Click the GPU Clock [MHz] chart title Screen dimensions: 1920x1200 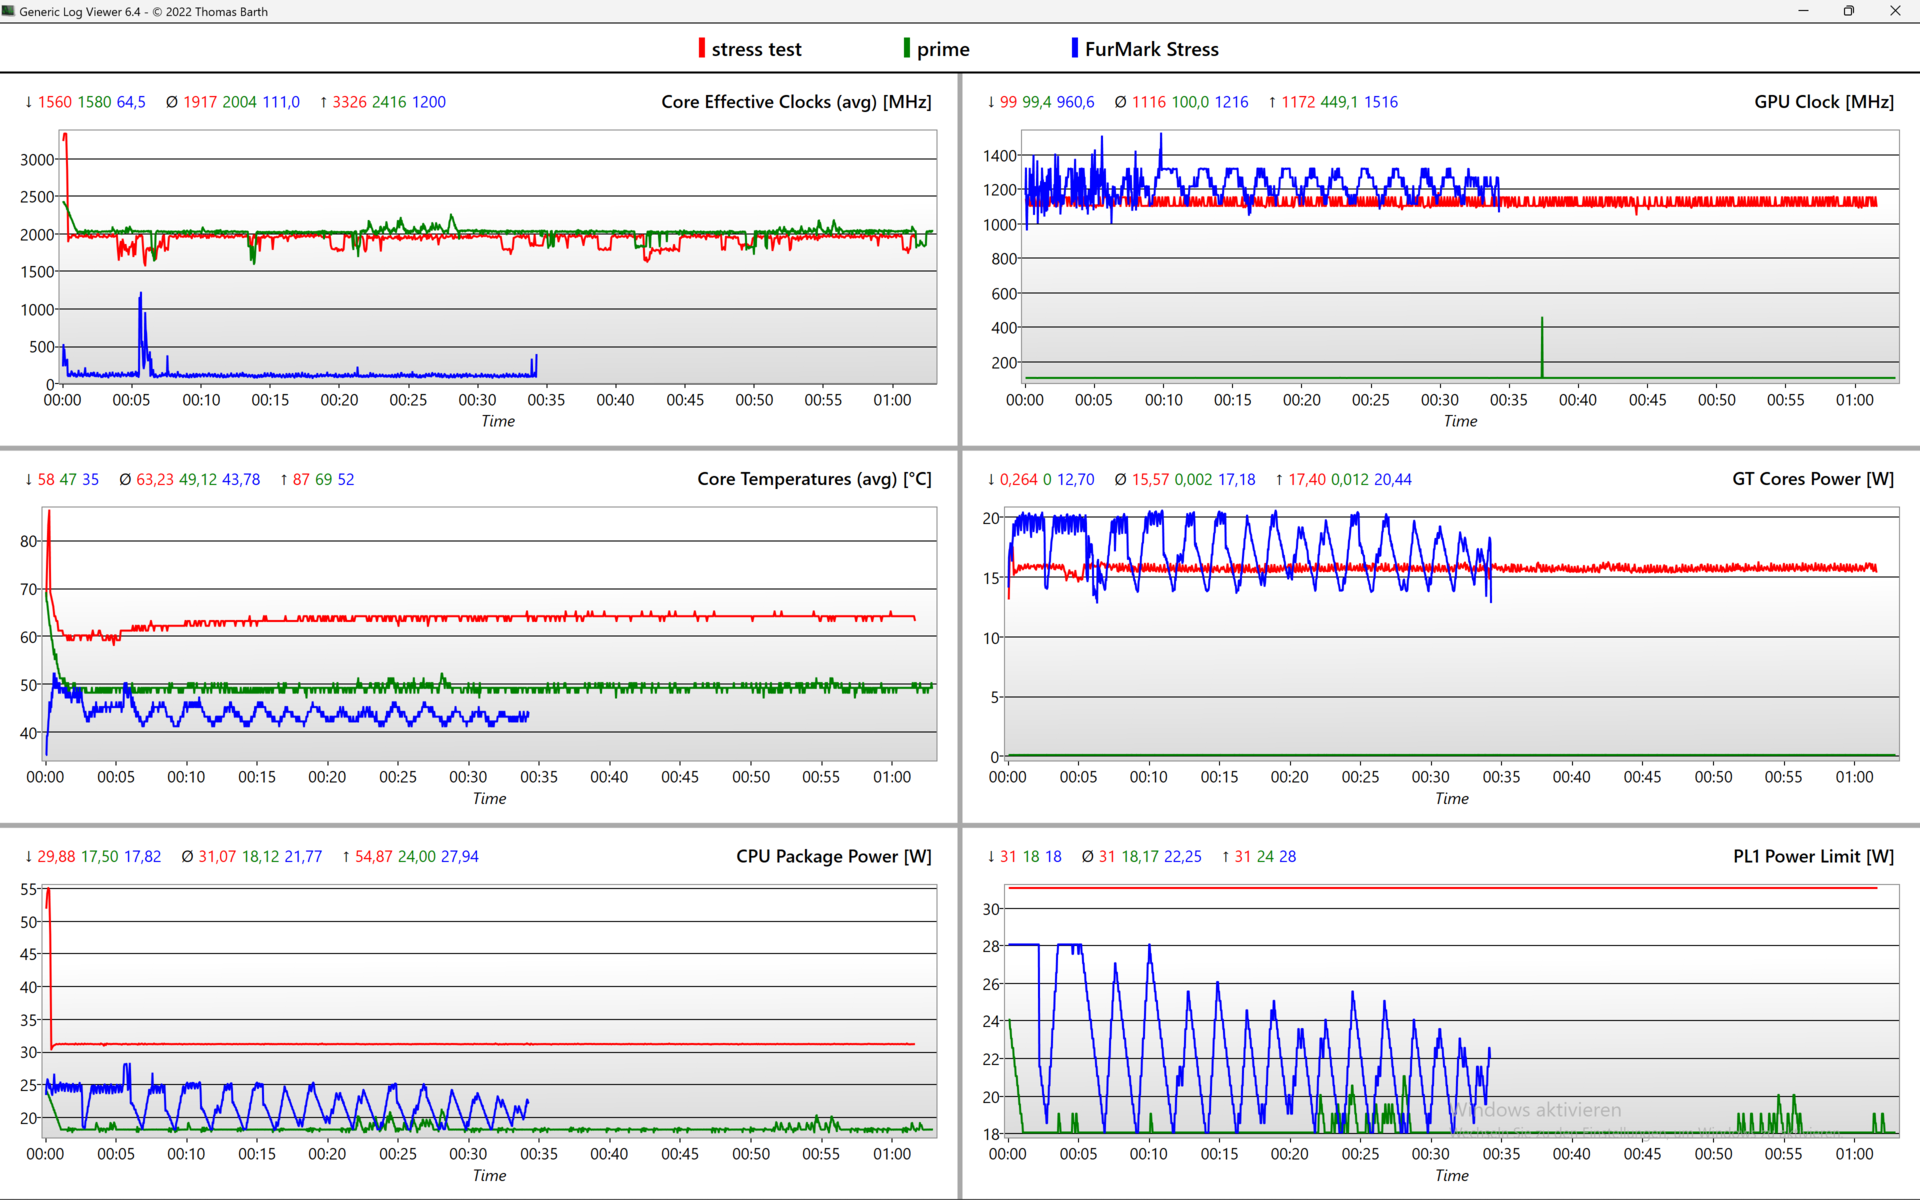point(1823,102)
